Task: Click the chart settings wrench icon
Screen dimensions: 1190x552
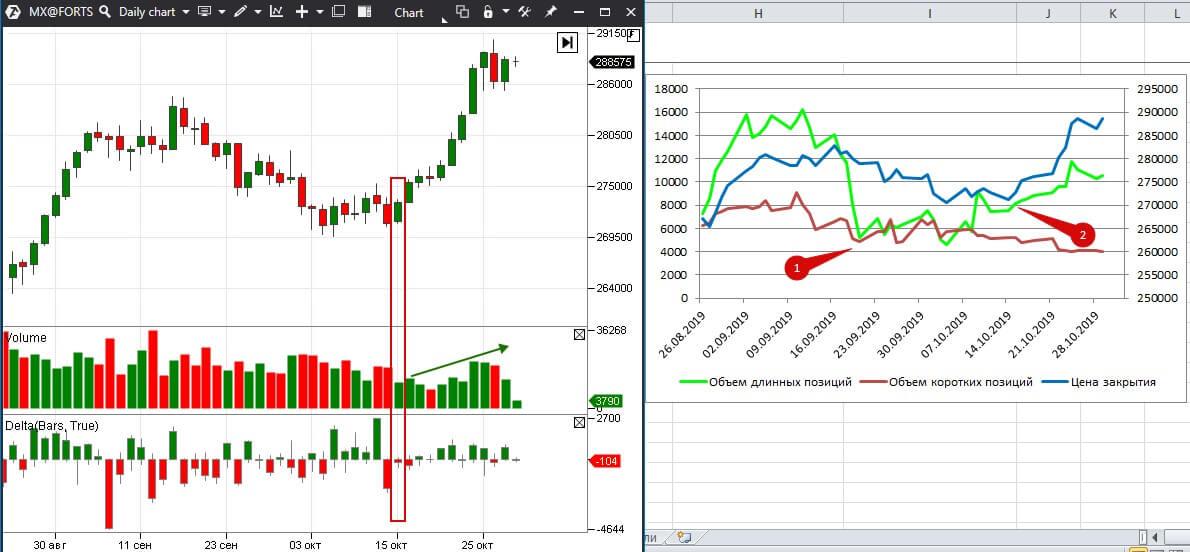Action: (x=523, y=12)
